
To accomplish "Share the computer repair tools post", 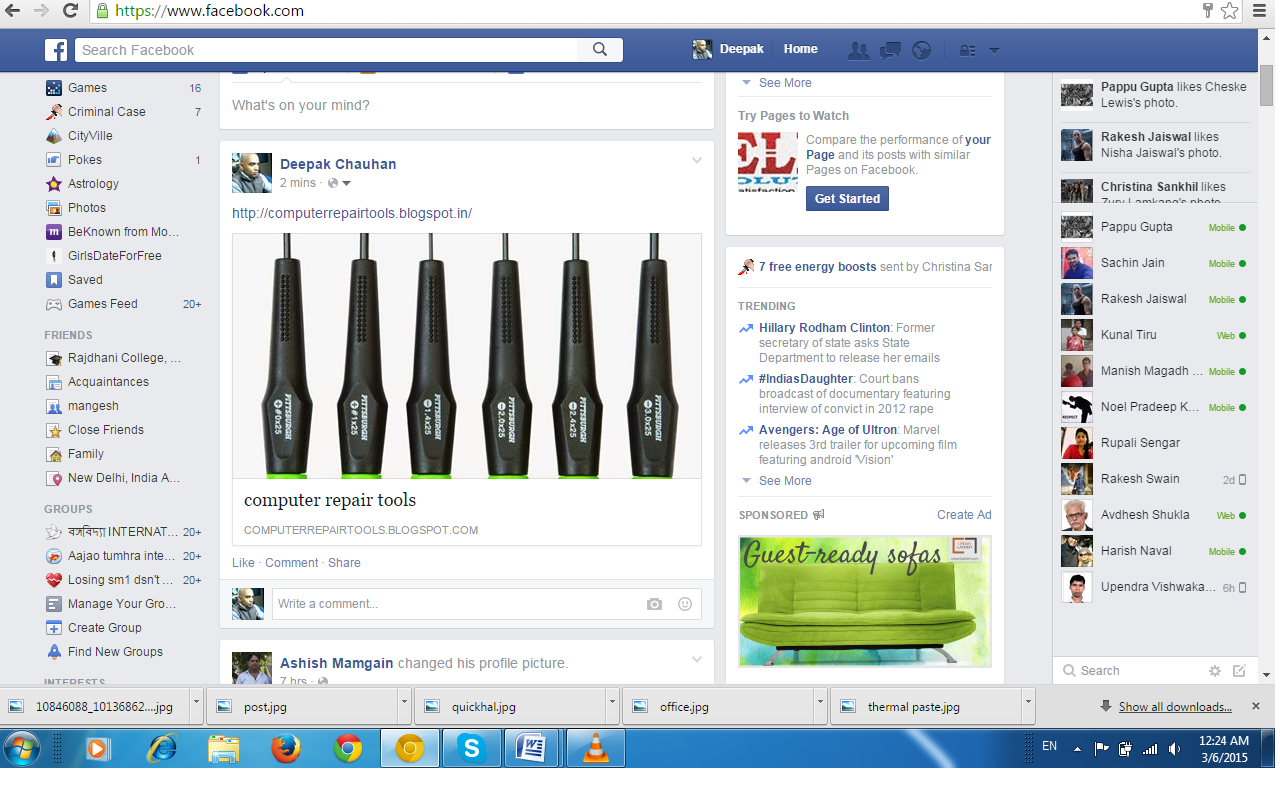I will [x=344, y=562].
